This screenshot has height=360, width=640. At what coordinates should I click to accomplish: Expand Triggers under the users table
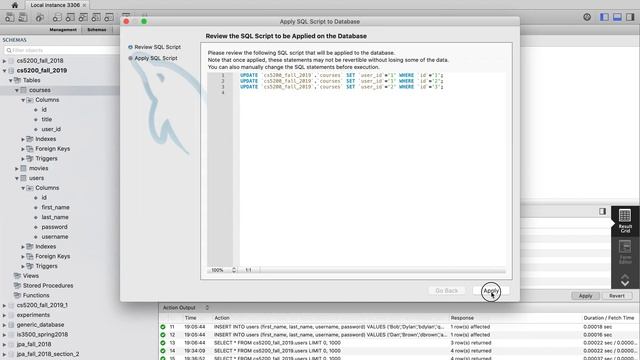click(23, 267)
